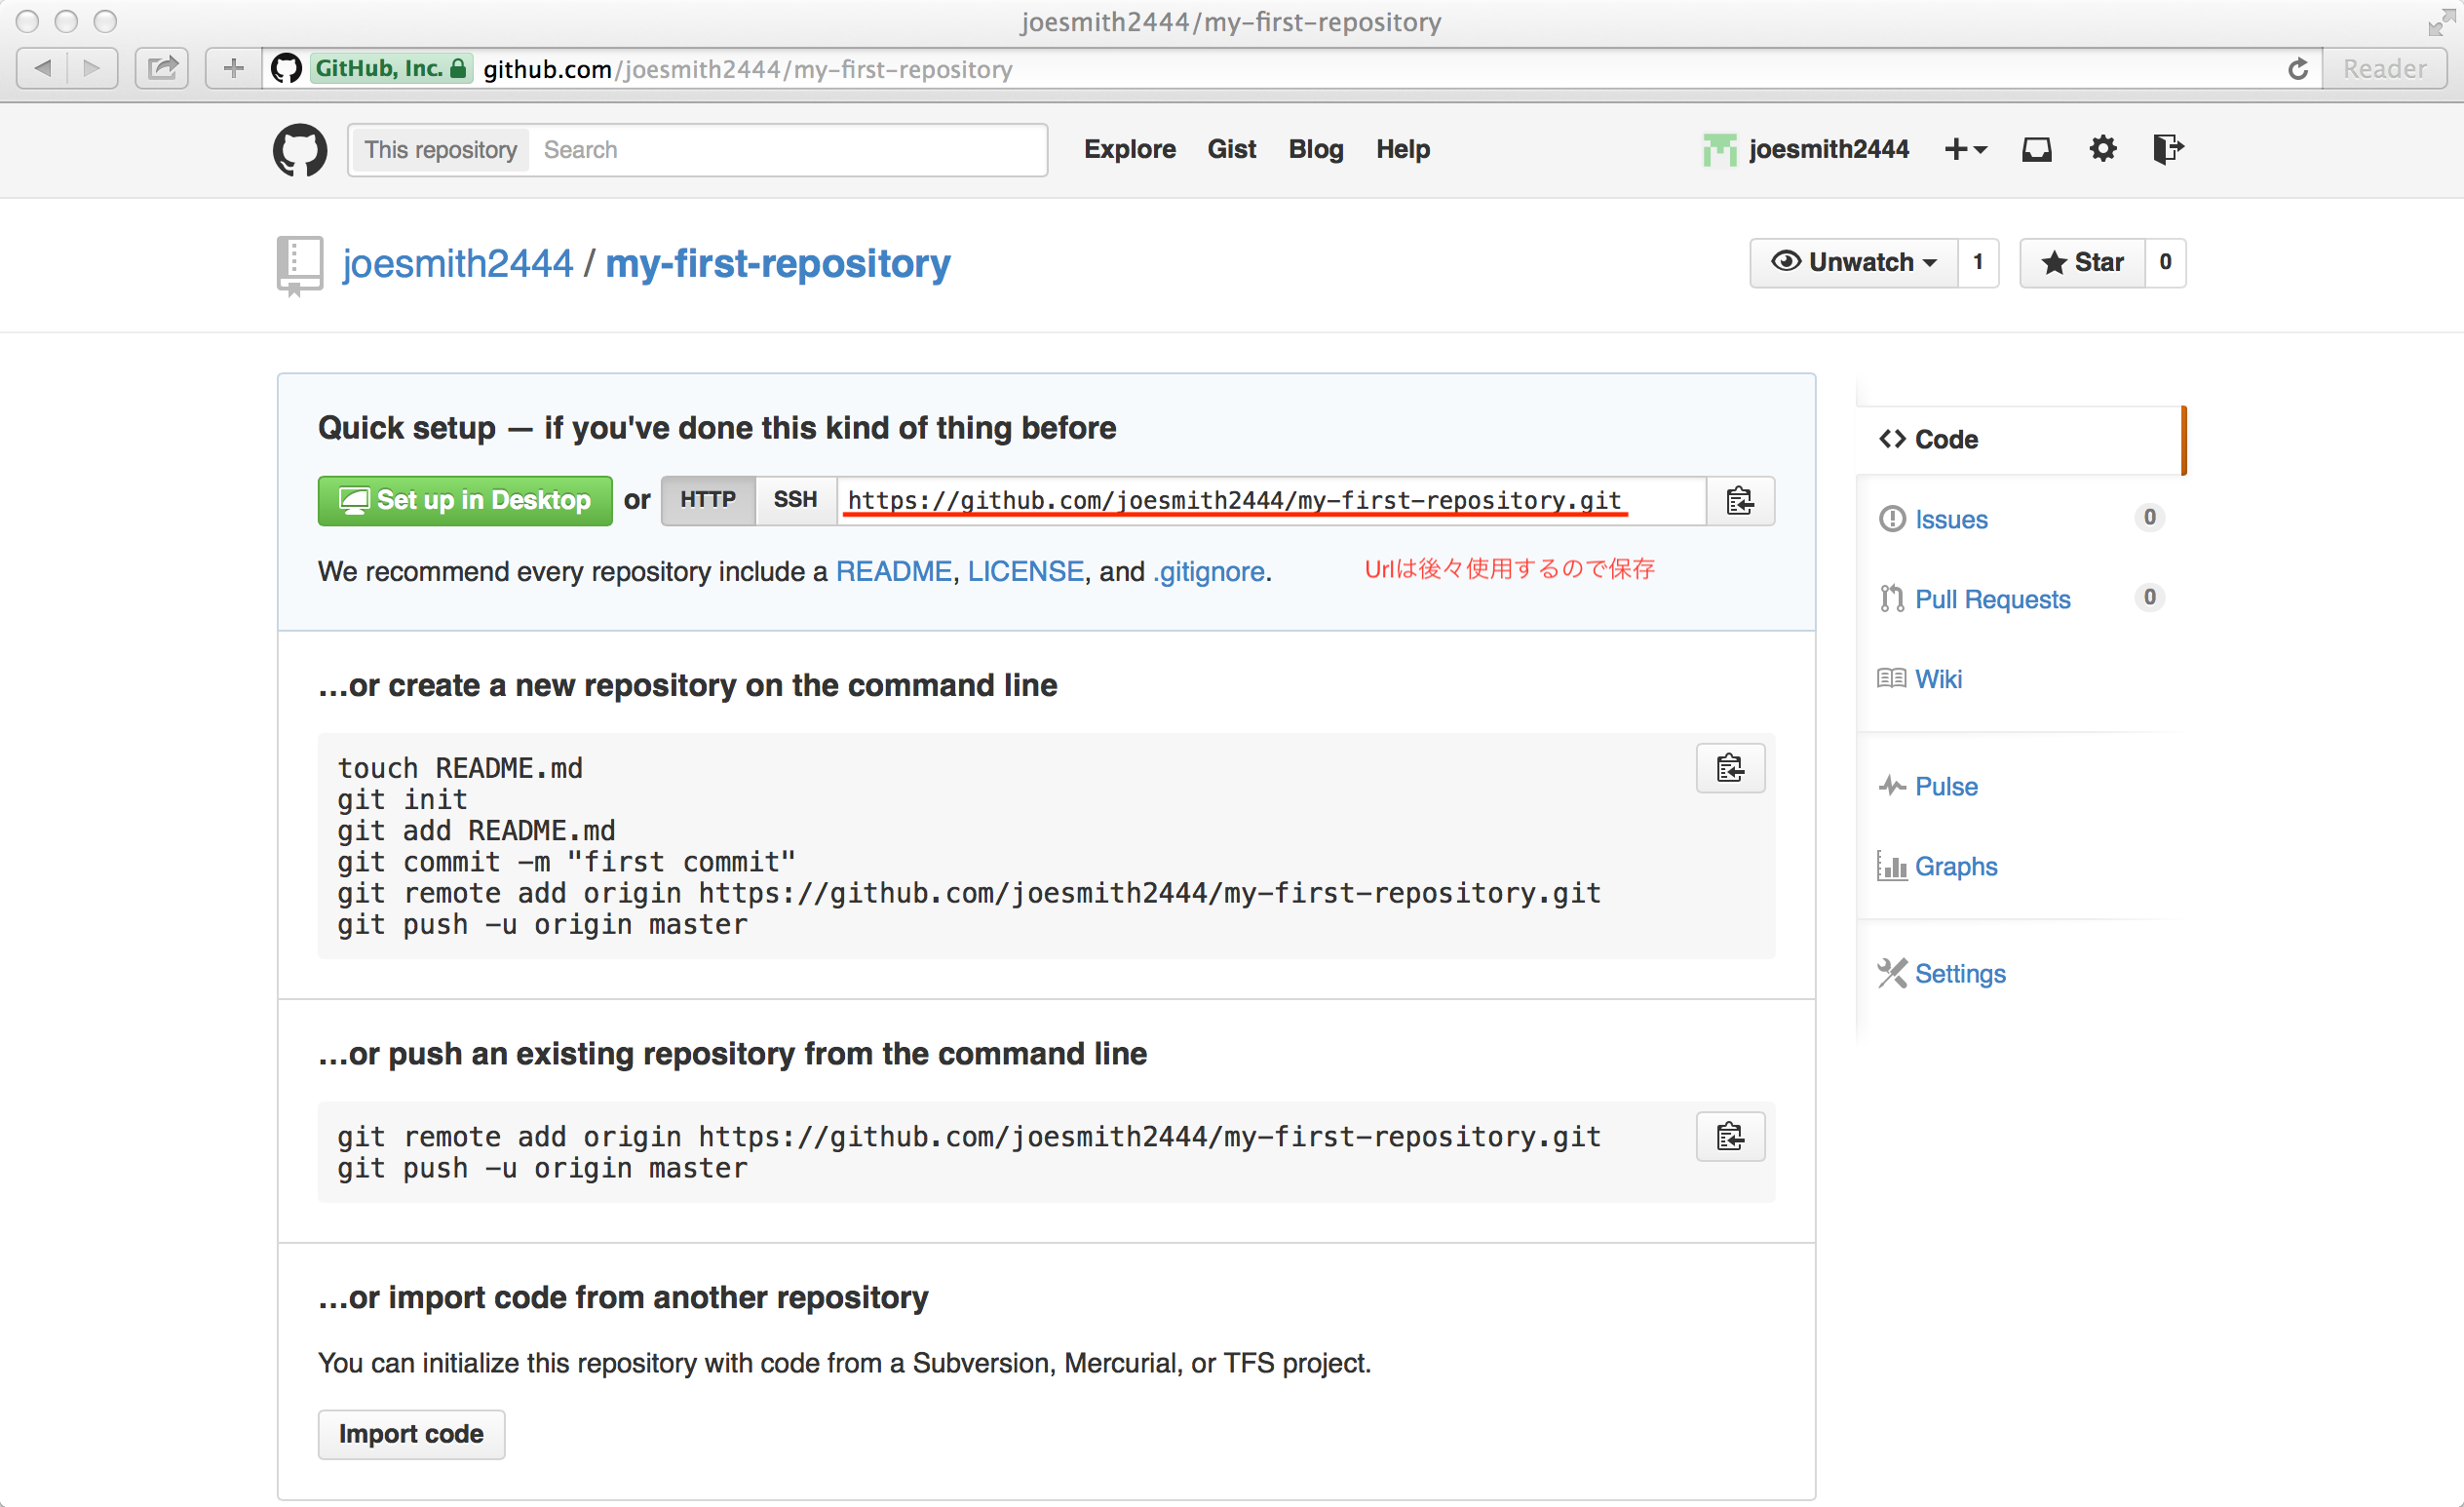The height and width of the screenshot is (1507, 2464).
Task: Click the GitHub Octocat logo
Action: coord(299,150)
